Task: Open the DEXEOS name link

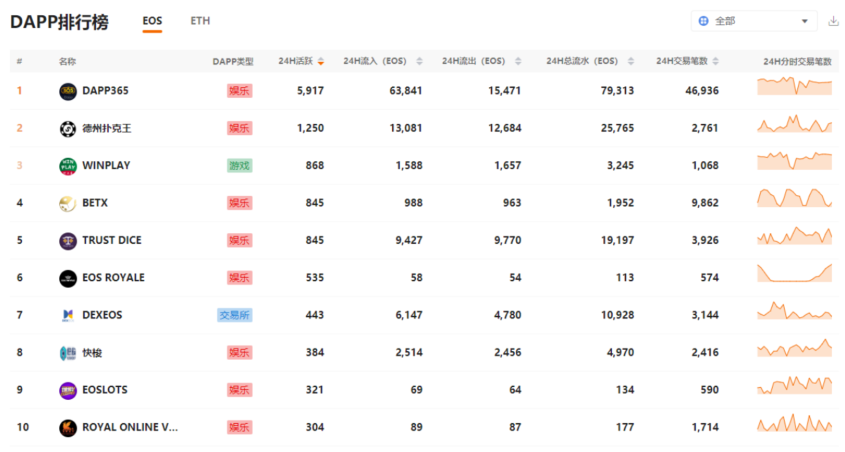Action: pyautogui.click(x=102, y=315)
